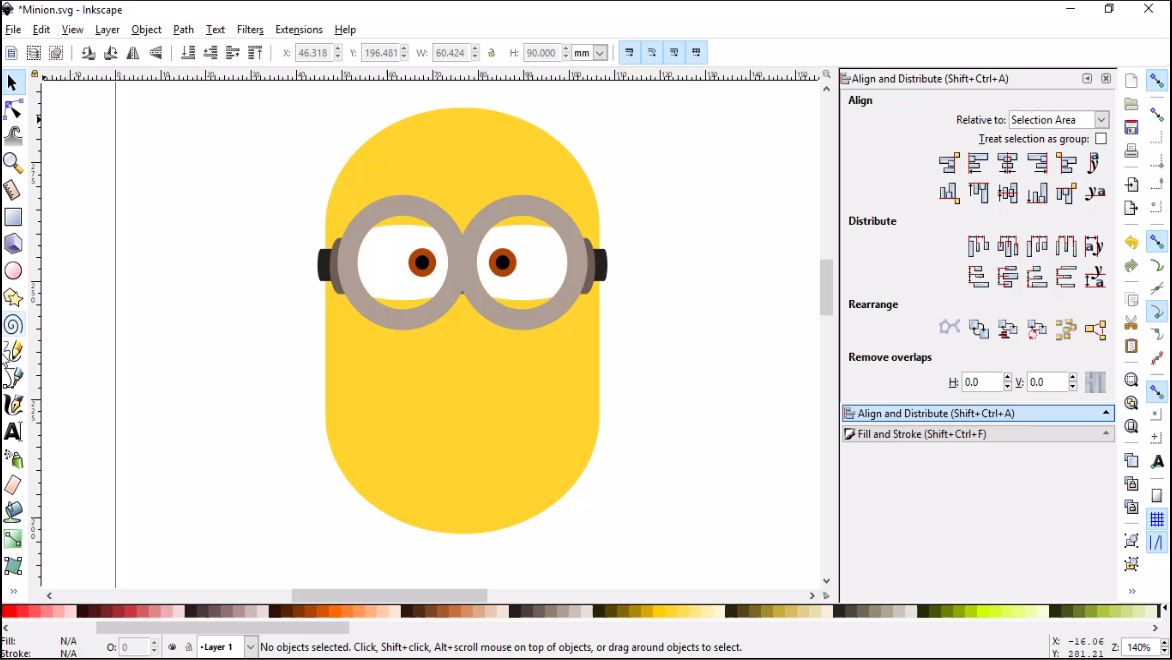This screenshot has width=1172, height=660.
Task: Align right edges button
Action: pos(1037,162)
